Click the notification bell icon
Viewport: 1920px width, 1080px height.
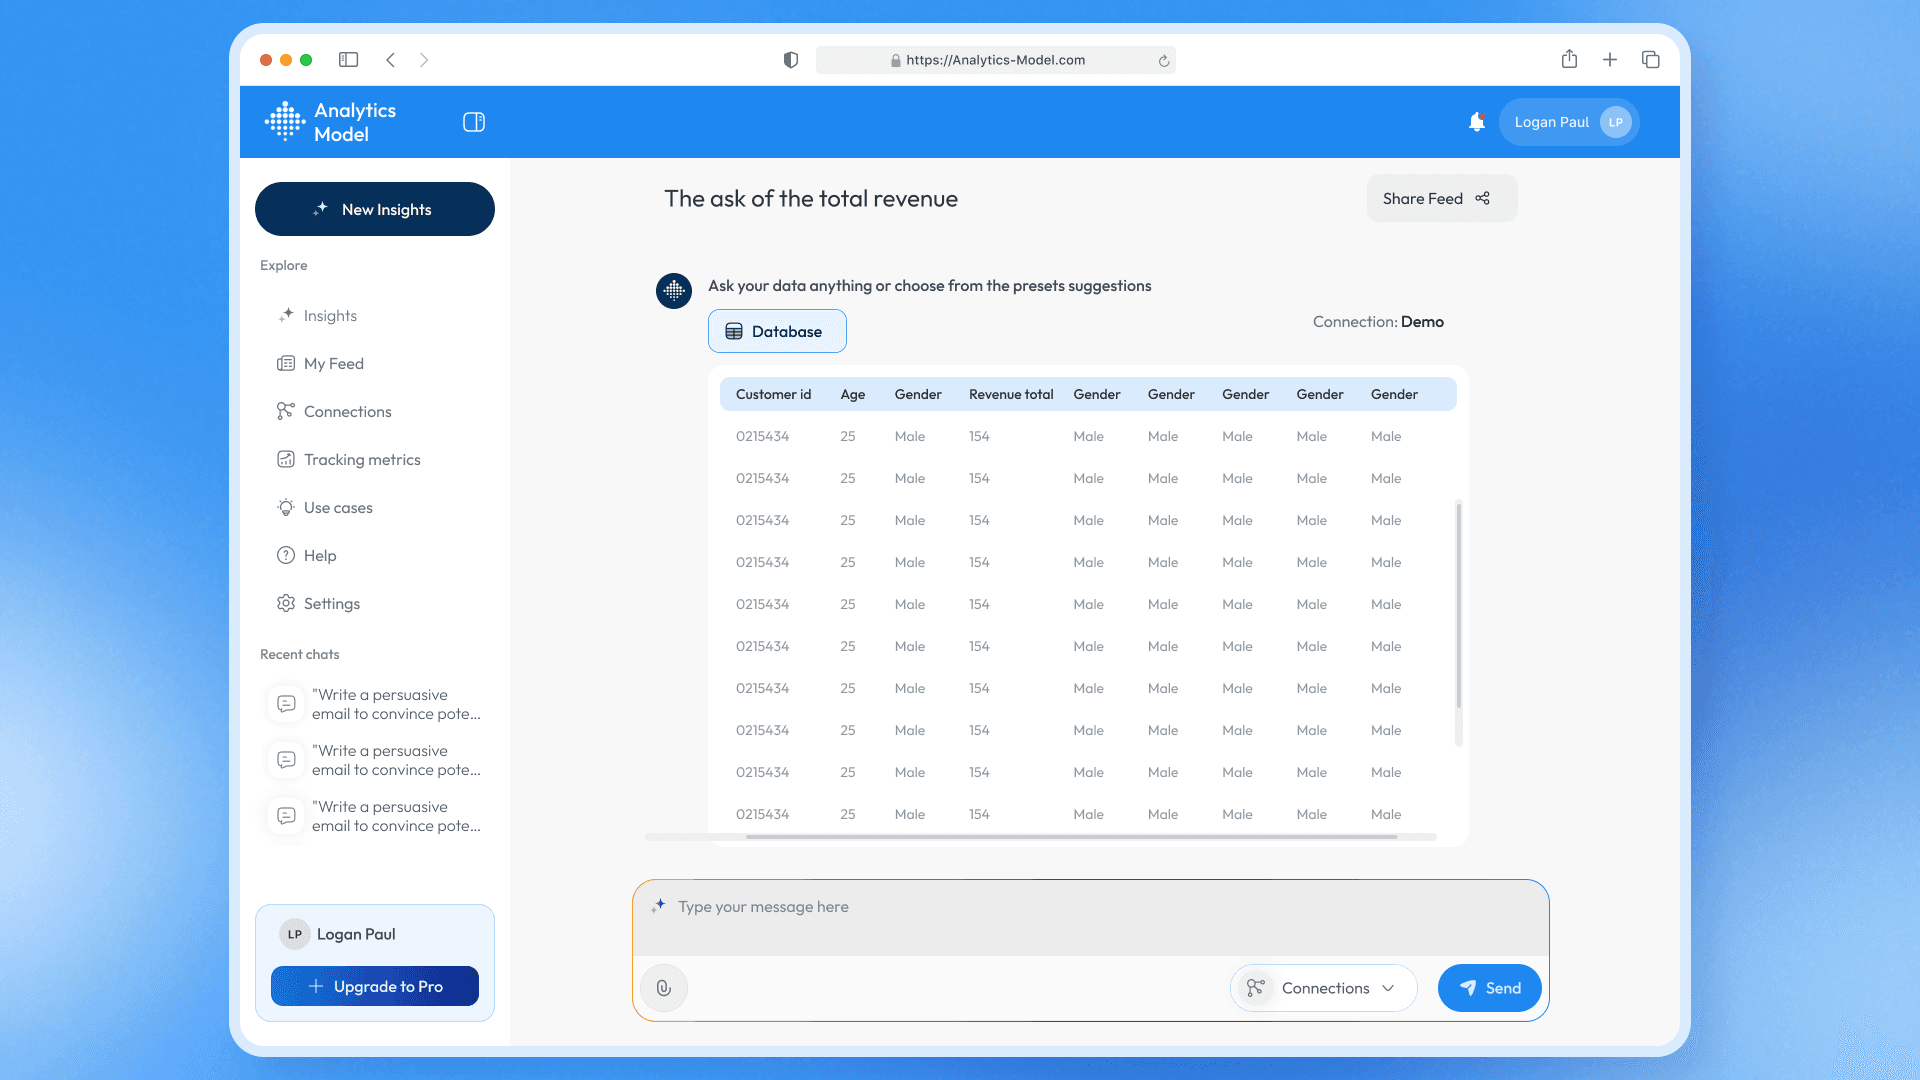pos(1476,122)
